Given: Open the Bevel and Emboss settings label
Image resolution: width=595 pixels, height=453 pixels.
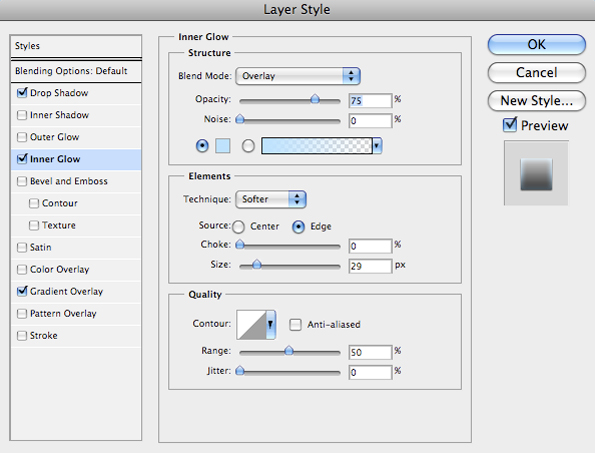Looking at the screenshot, I should [x=69, y=181].
